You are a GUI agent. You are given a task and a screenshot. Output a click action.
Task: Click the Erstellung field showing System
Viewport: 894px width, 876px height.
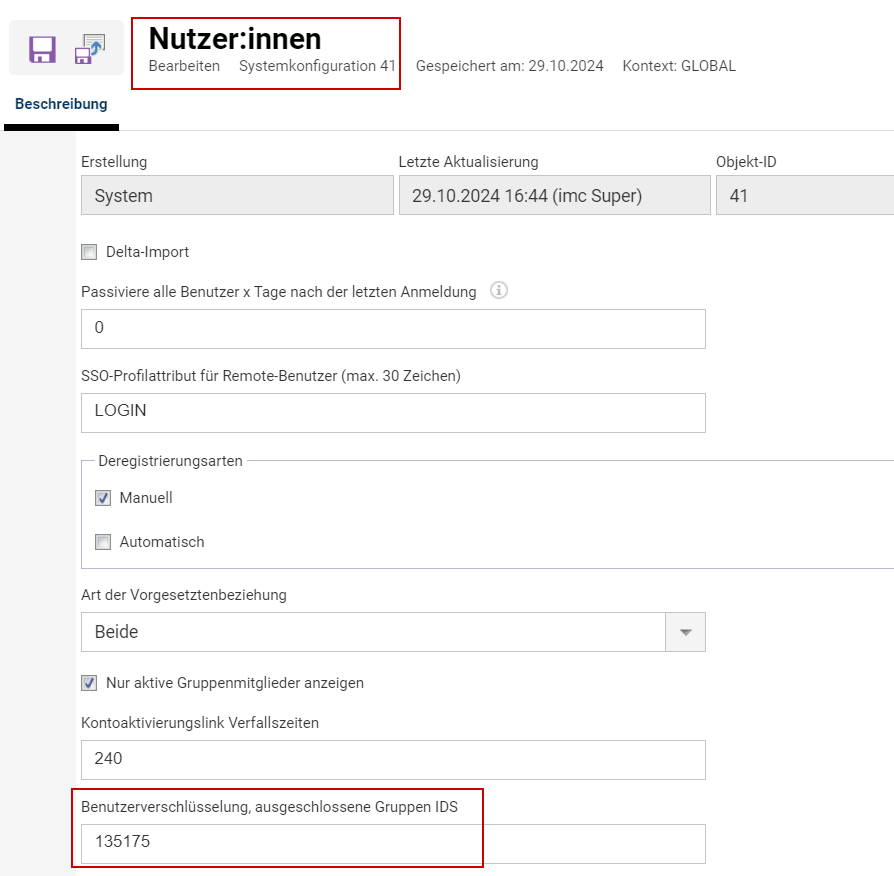pyautogui.click(x=237, y=196)
